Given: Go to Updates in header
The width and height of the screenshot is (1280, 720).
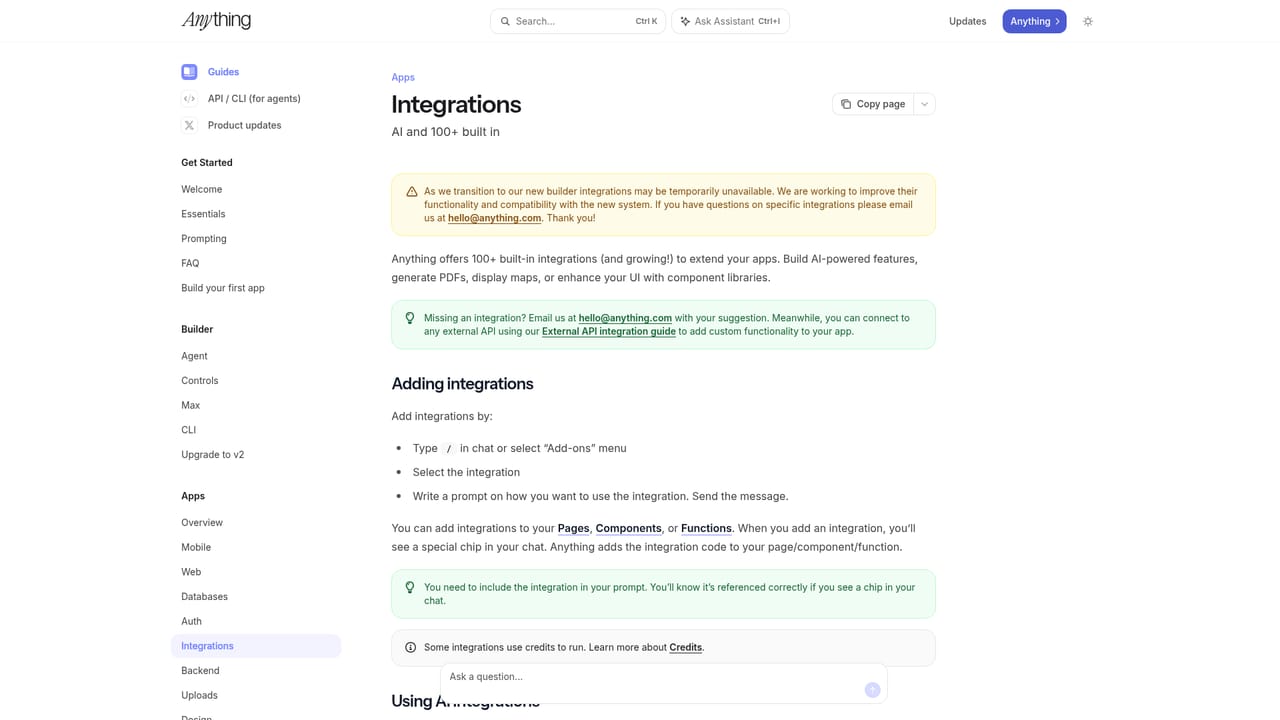Looking at the screenshot, I should tap(967, 21).
